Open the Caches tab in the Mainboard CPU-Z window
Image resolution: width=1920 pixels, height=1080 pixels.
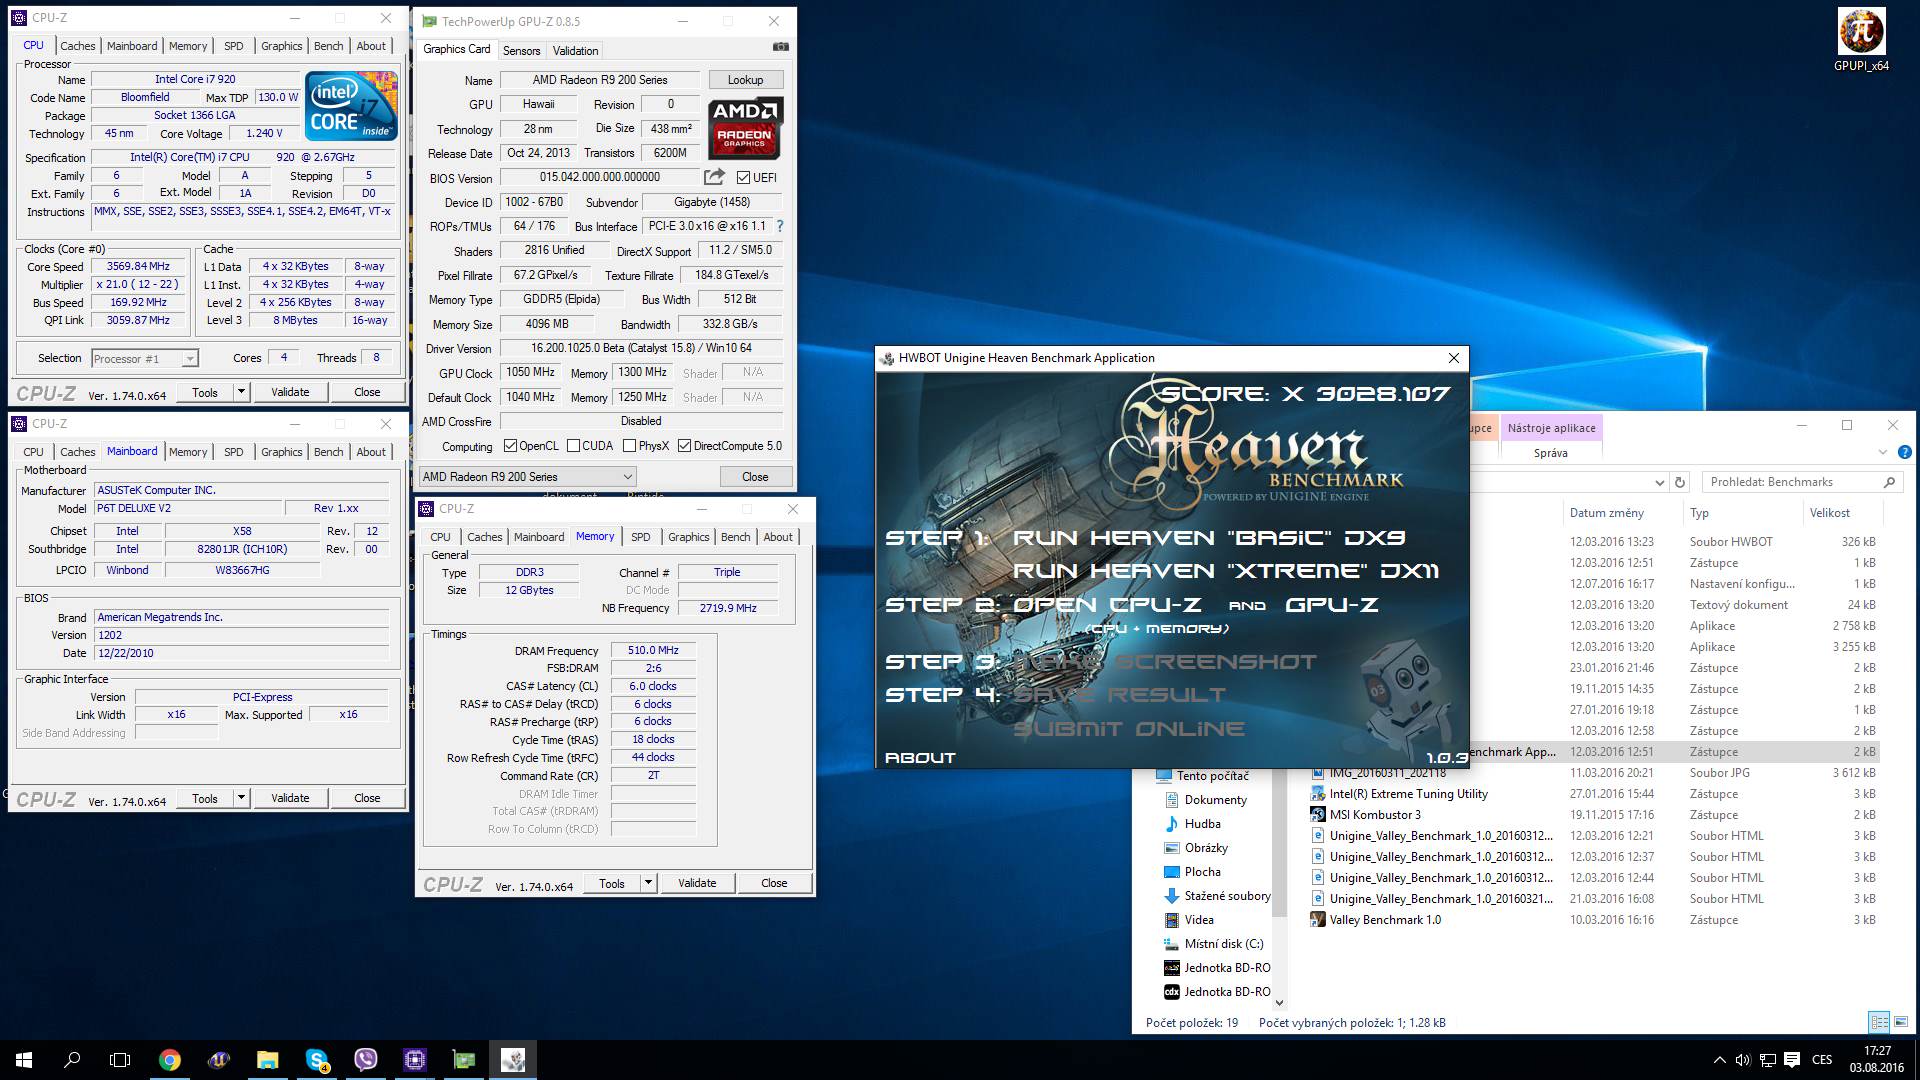(77, 452)
